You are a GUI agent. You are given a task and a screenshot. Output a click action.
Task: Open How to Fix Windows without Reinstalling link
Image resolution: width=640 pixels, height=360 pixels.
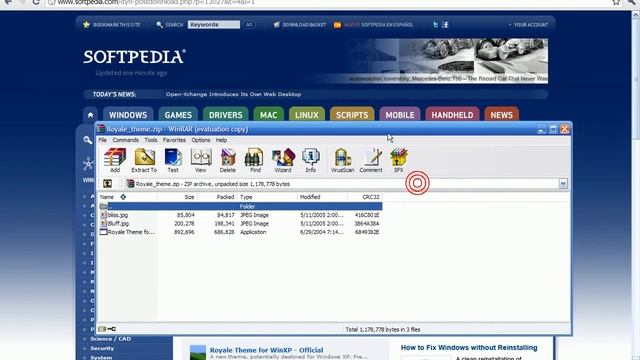point(469,347)
